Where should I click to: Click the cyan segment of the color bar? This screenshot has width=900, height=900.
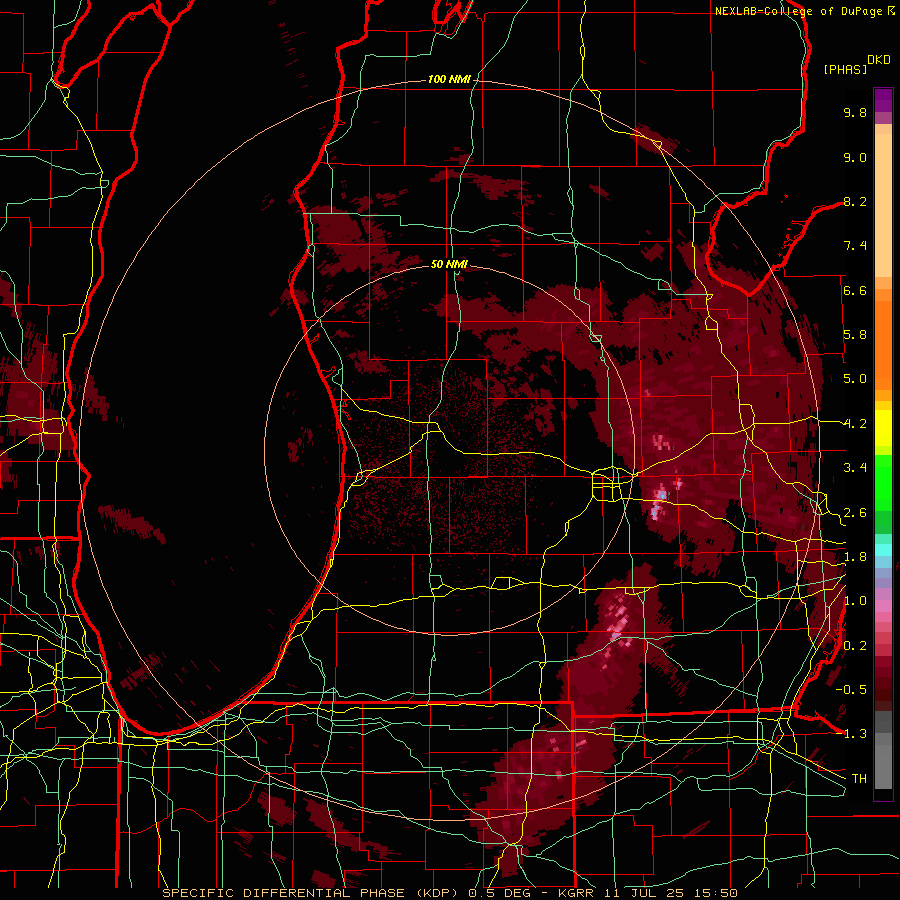click(x=883, y=550)
